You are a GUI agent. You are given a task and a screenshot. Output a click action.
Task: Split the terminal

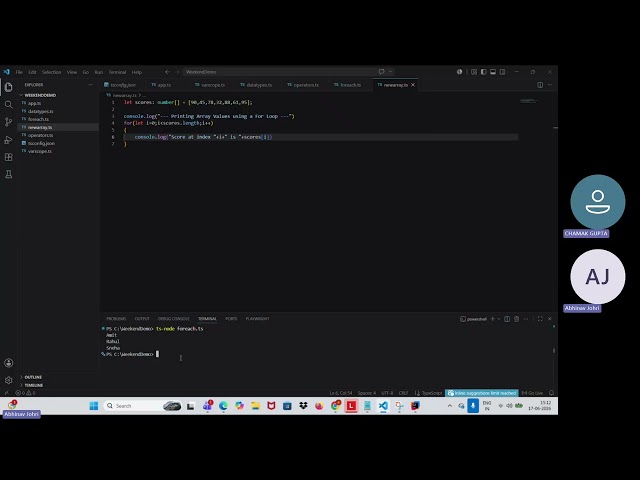click(x=507, y=319)
